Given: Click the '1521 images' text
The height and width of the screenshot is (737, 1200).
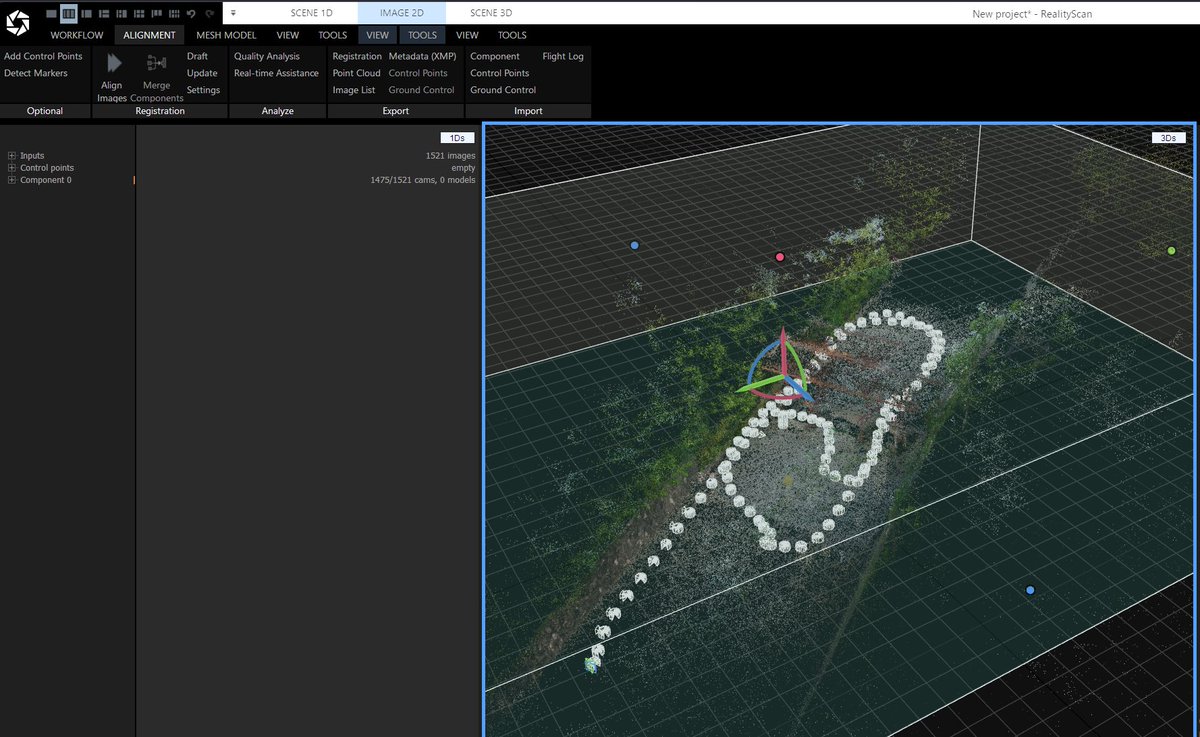Looking at the screenshot, I should tap(450, 156).
